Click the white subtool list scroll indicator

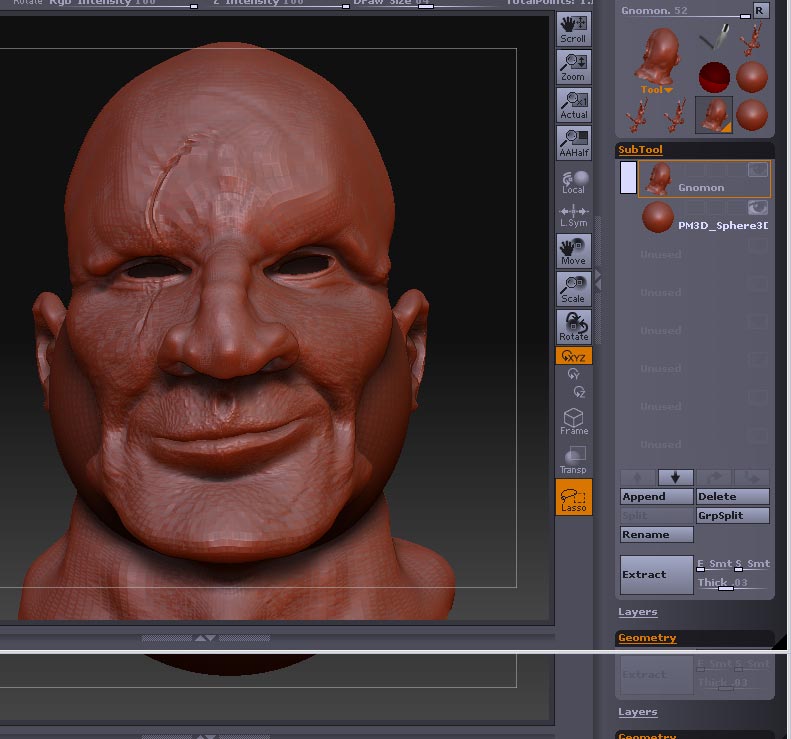pyautogui.click(x=628, y=178)
